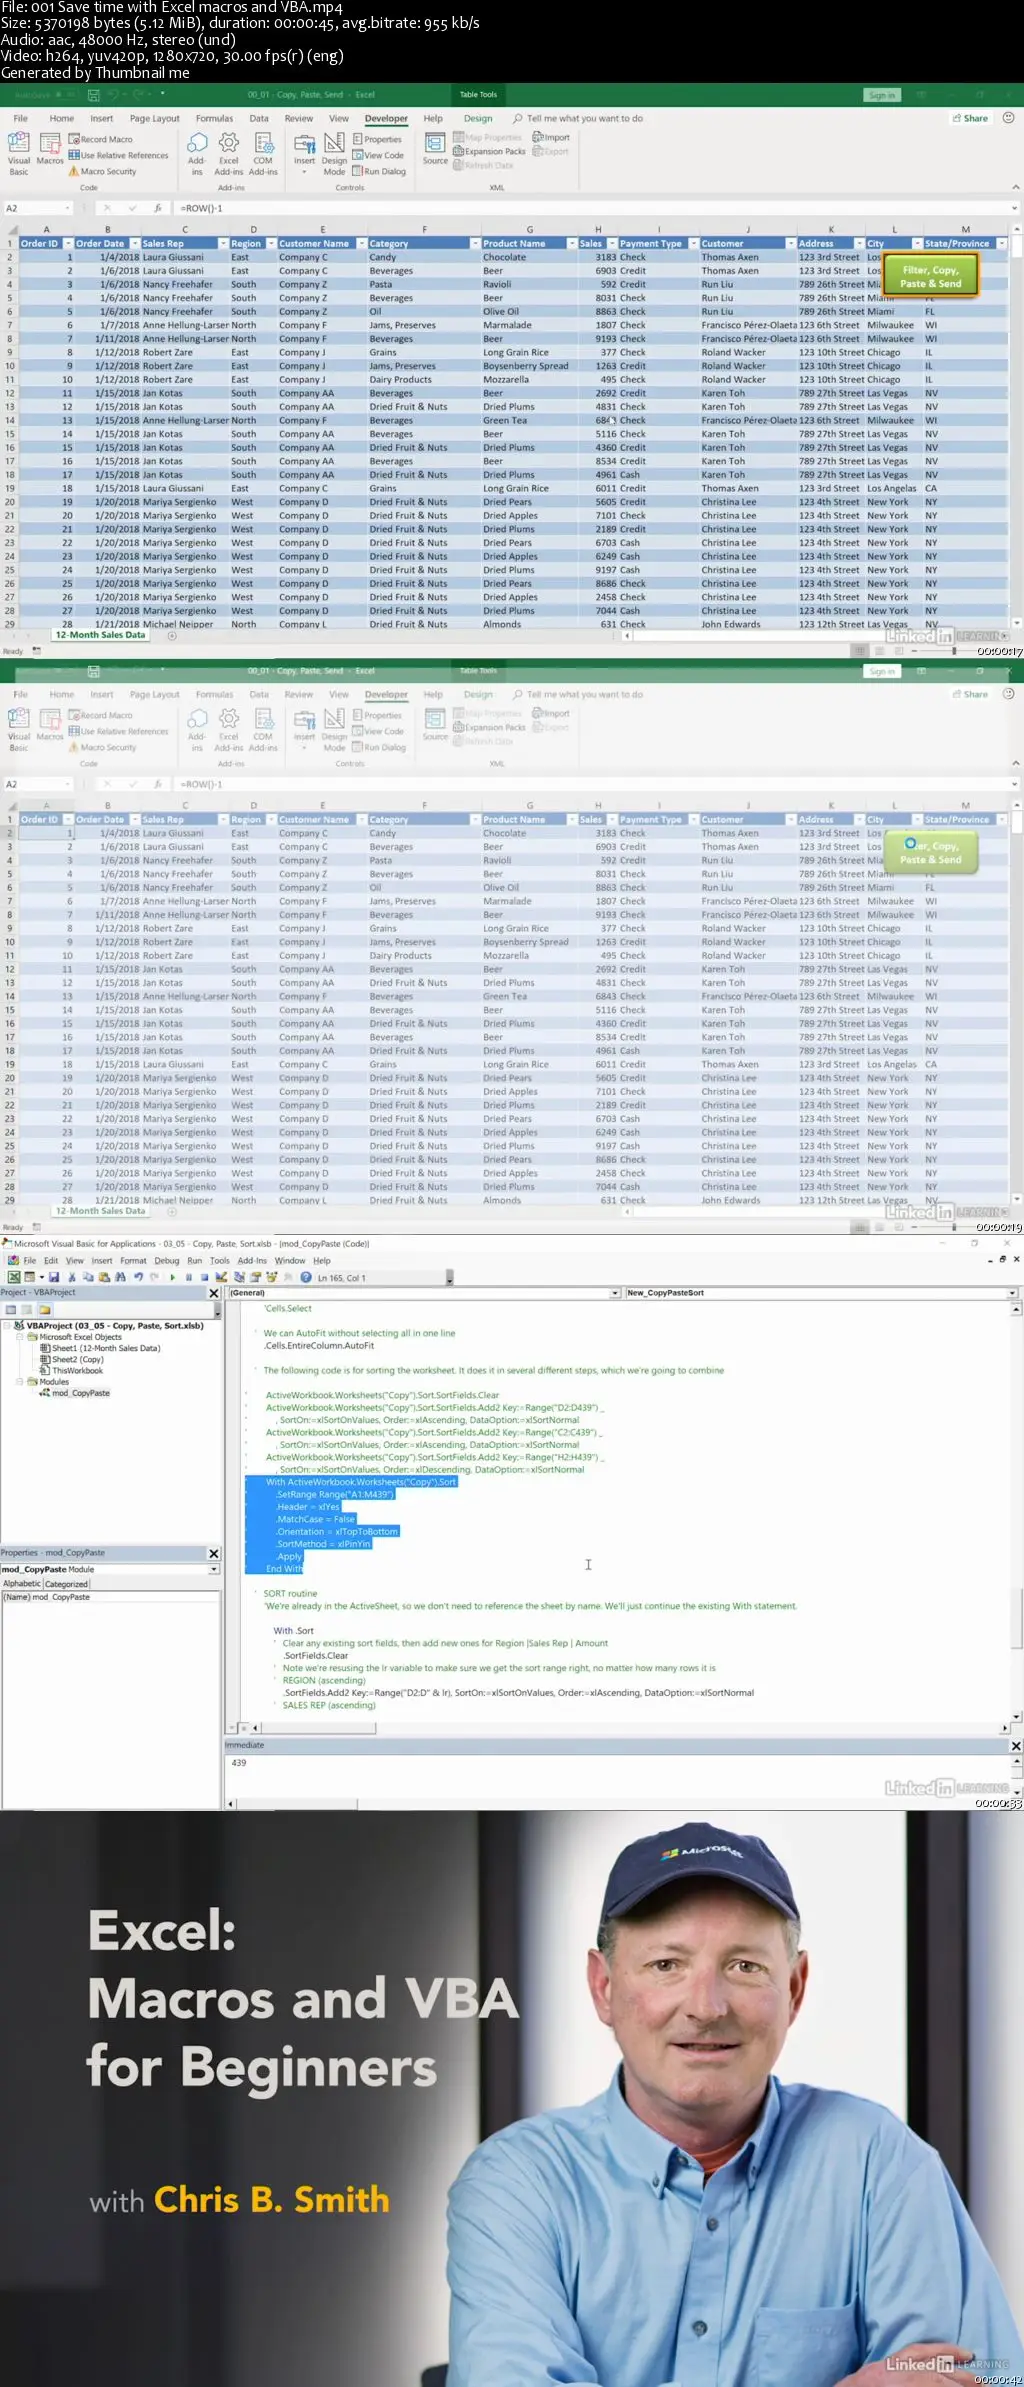Switch to Alphabetic tab in VBA Properties pane
Screen dimensions: 1024x2387
(22, 1584)
